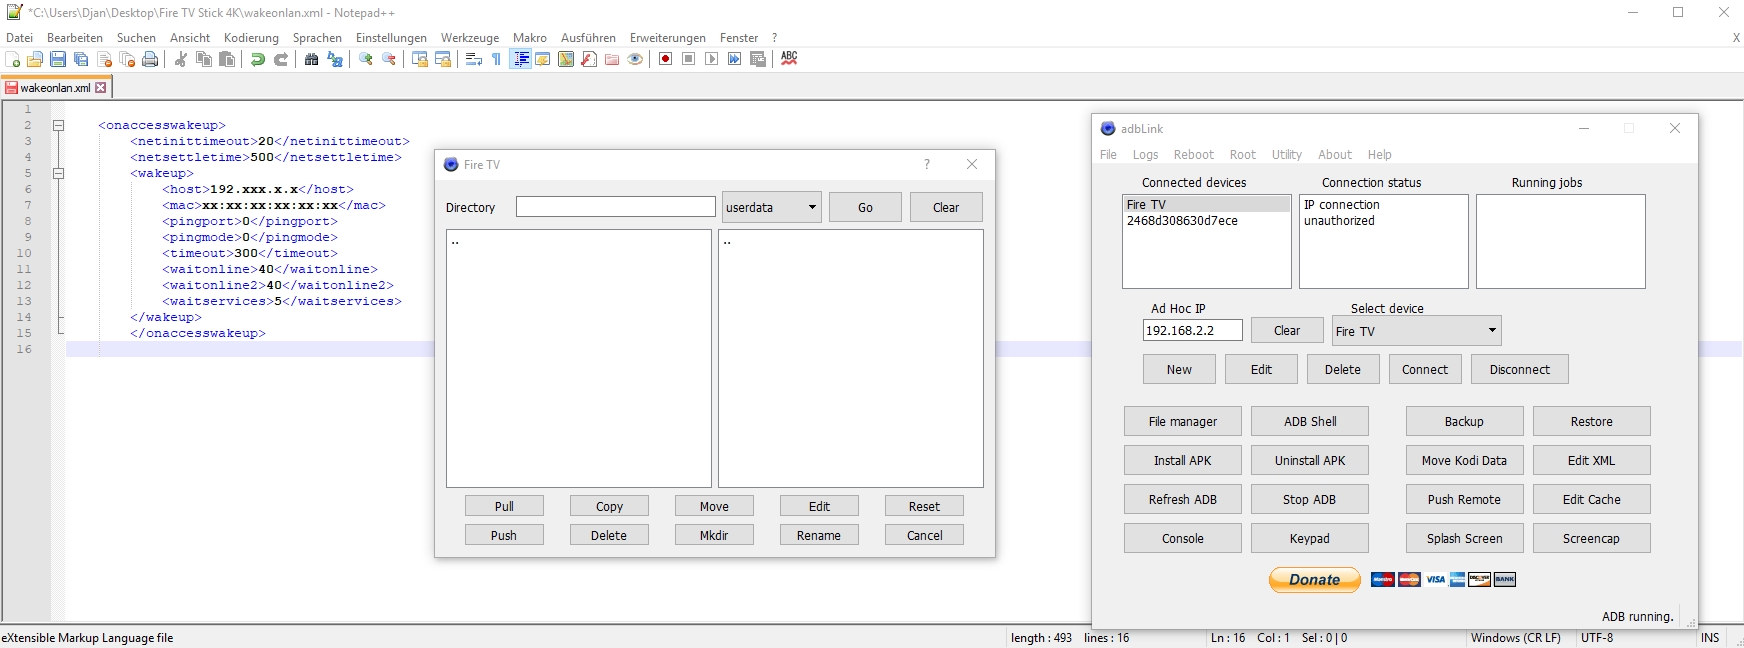The height and width of the screenshot is (648, 1744).
Task: Open the Sprachen menu in Notepad++
Action: coord(317,38)
